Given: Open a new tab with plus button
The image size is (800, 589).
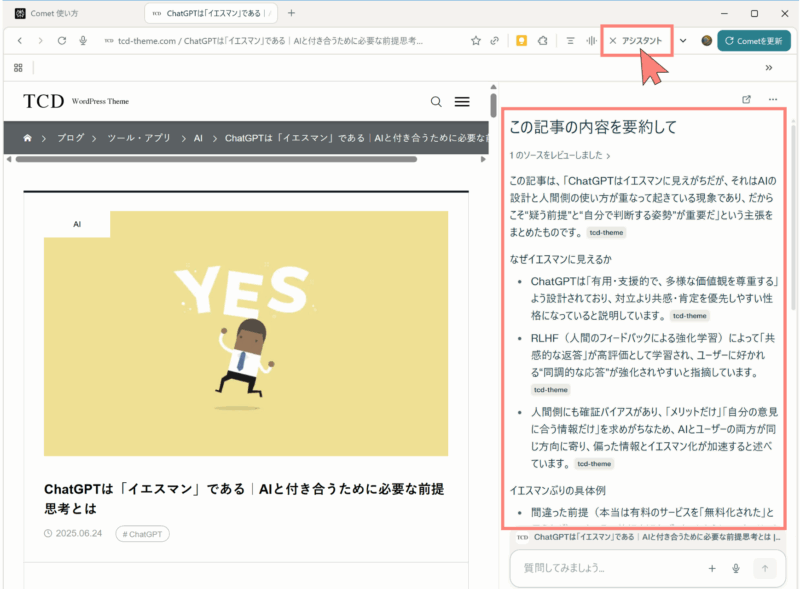Looking at the screenshot, I should (x=291, y=13).
